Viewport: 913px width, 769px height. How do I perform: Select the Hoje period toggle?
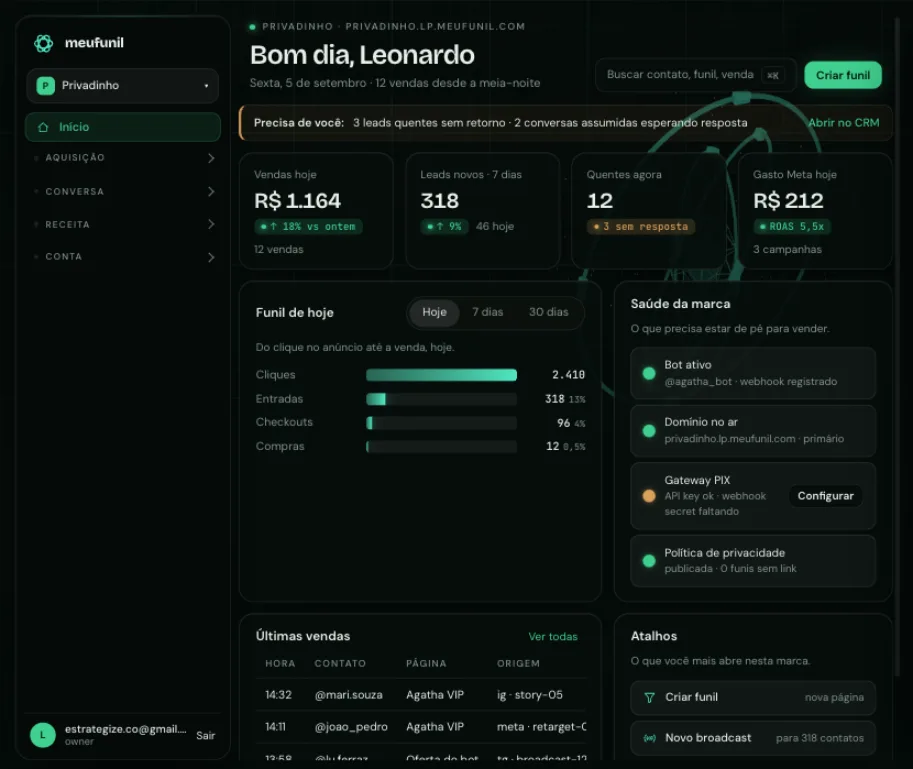(x=434, y=312)
